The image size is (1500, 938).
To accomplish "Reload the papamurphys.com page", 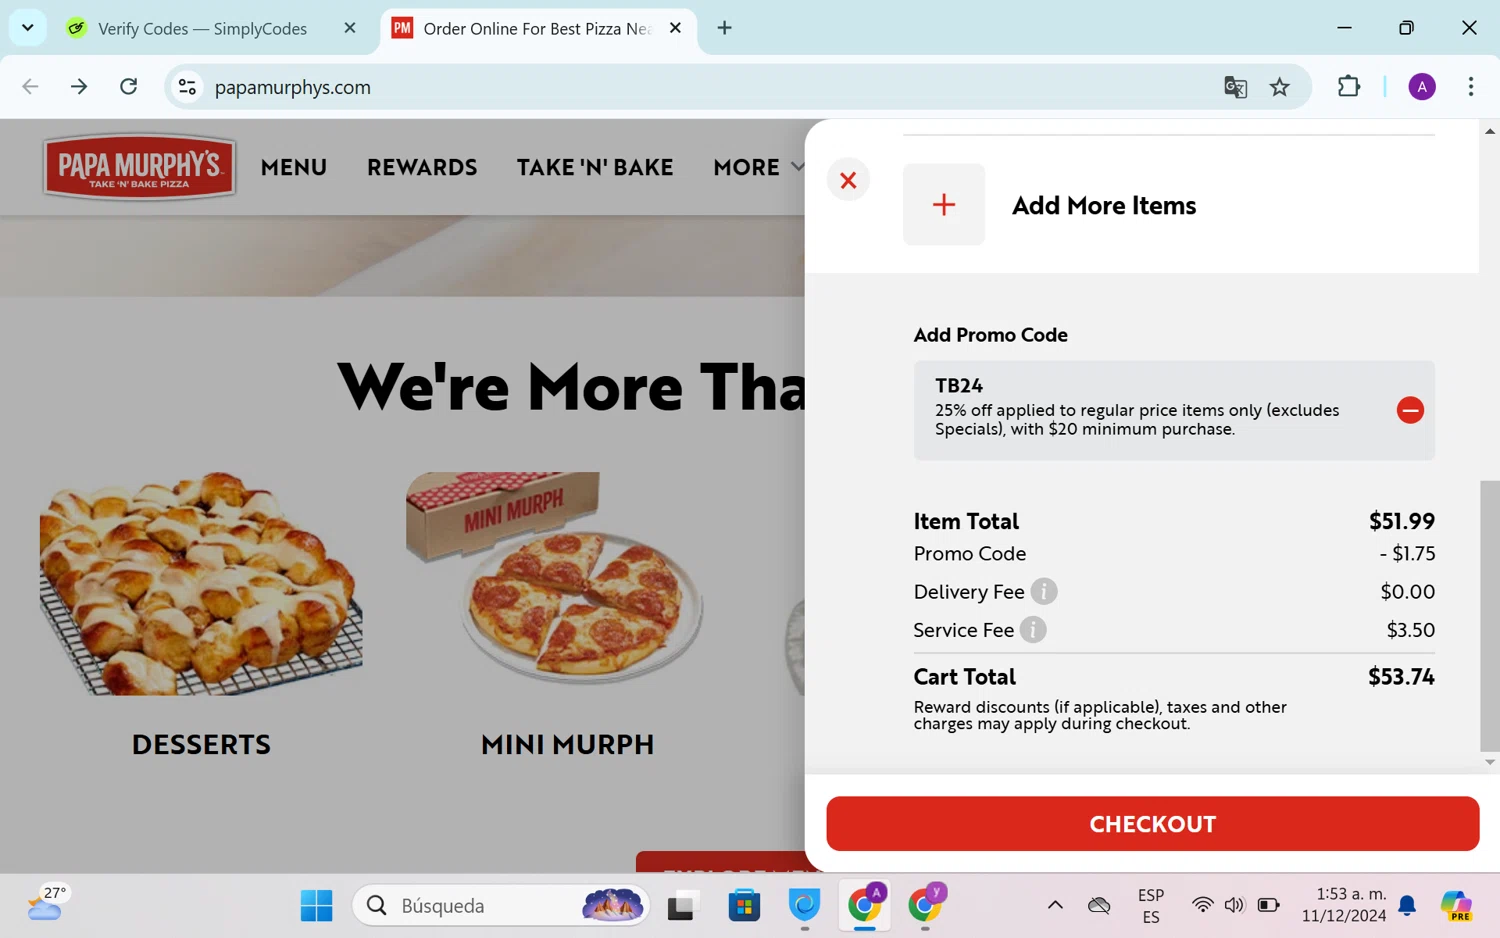I will [x=129, y=87].
